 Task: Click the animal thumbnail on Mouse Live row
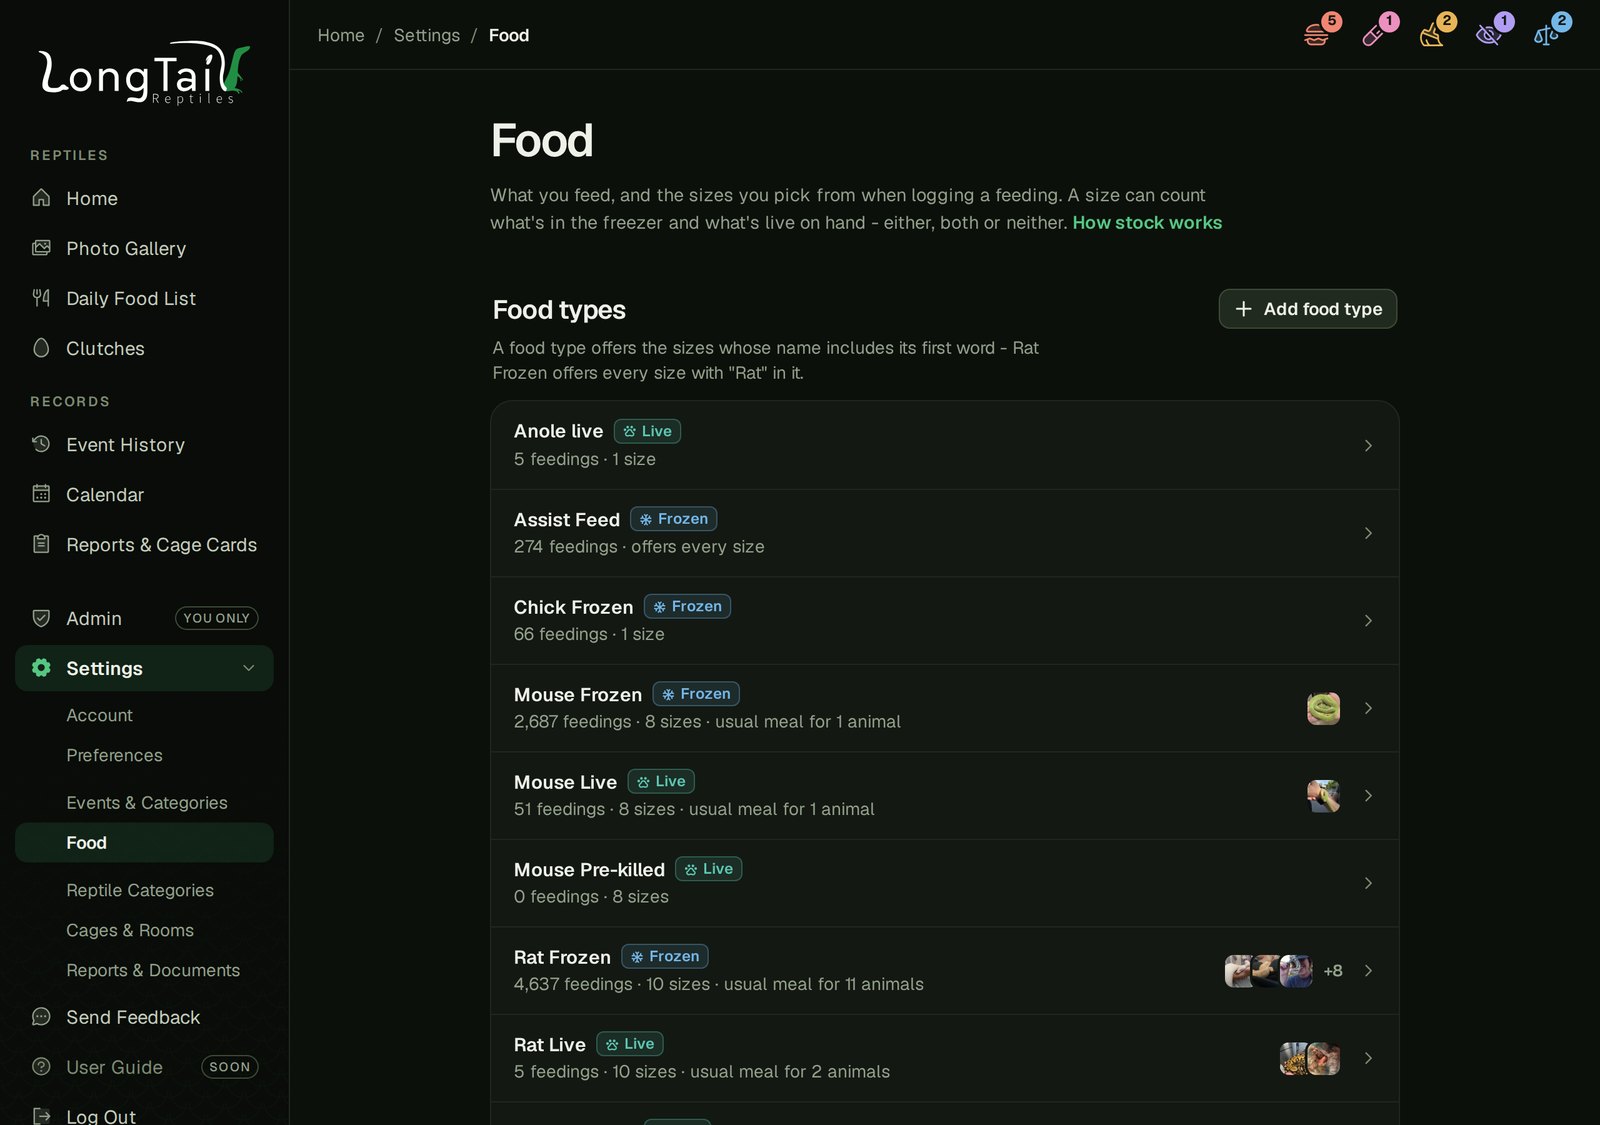(1323, 796)
